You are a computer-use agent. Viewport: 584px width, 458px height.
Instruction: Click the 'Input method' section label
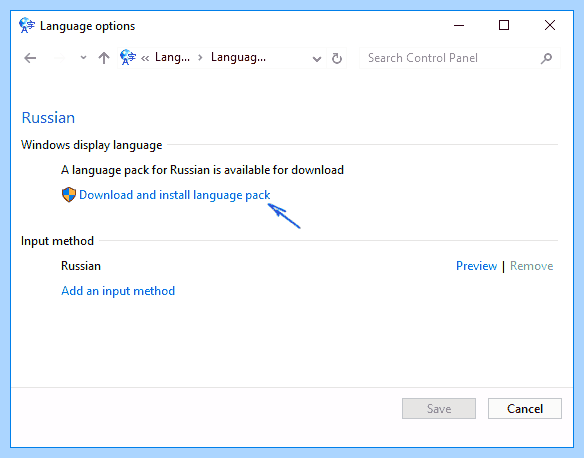click(x=57, y=241)
